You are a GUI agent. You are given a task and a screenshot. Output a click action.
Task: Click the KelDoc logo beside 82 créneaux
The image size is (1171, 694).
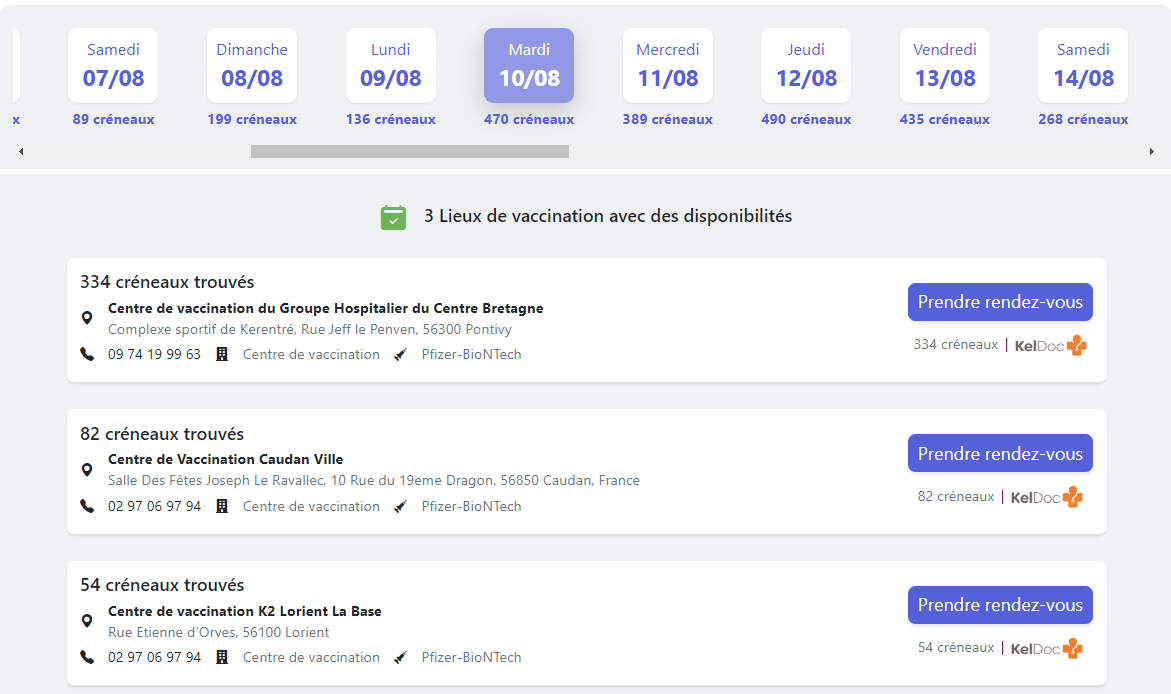(1046, 497)
